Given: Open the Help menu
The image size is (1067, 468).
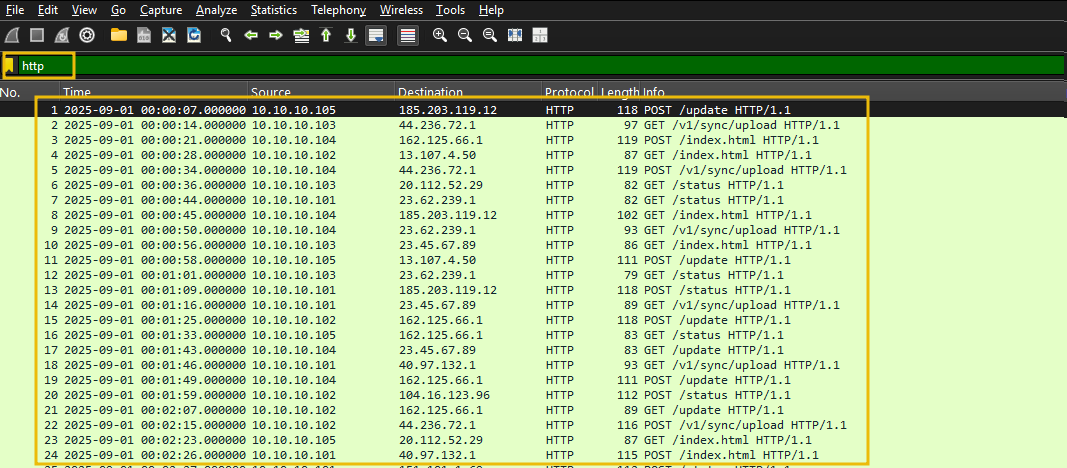Looking at the screenshot, I should point(491,10).
